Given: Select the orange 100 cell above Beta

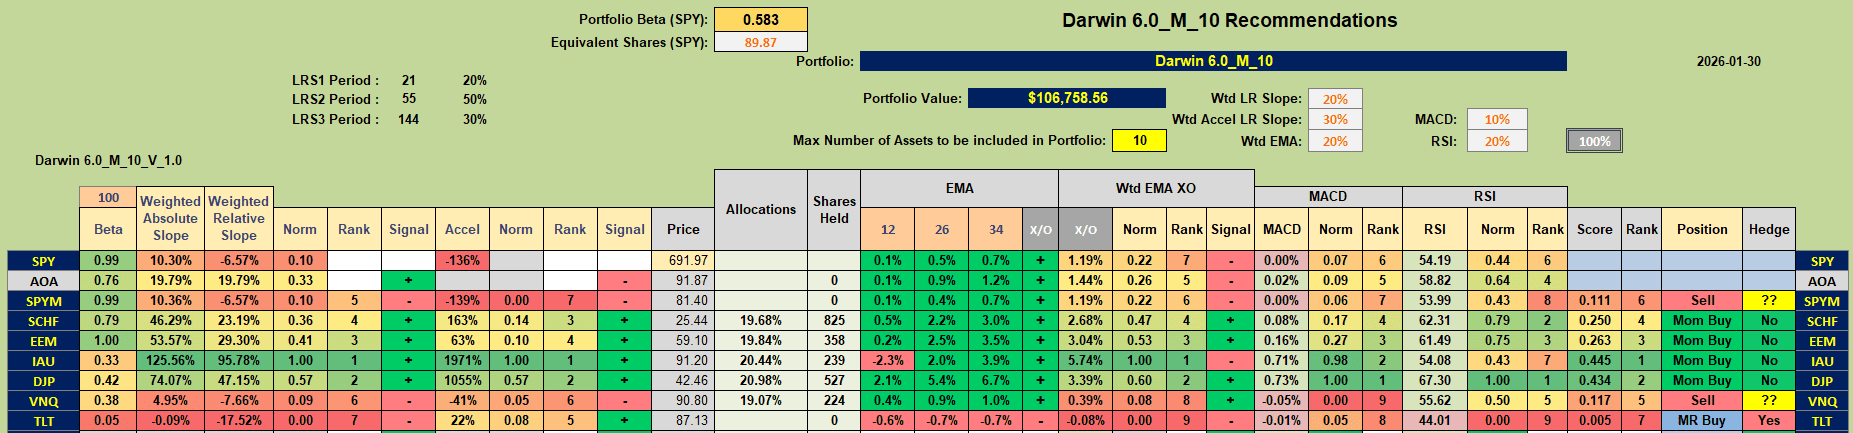Looking at the screenshot, I should (x=108, y=198).
